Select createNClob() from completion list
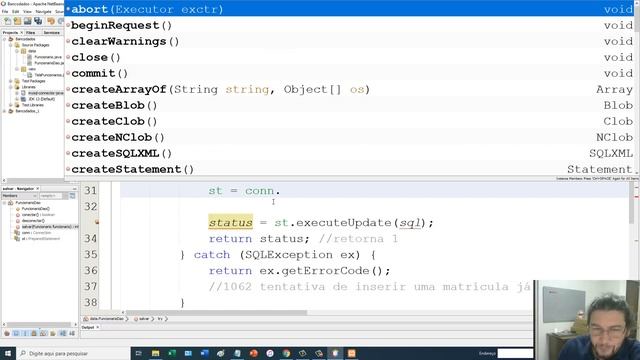Screen dimensions: 640x360 349,137
